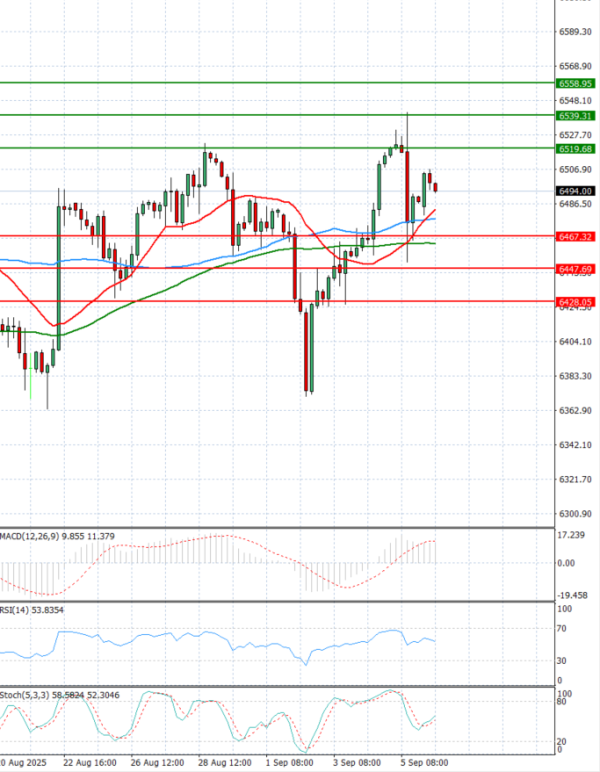The width and height of the screenshot is (600, 772).
Task: Click the 6321.70 price scale value
Action: (x=575, y=480)
